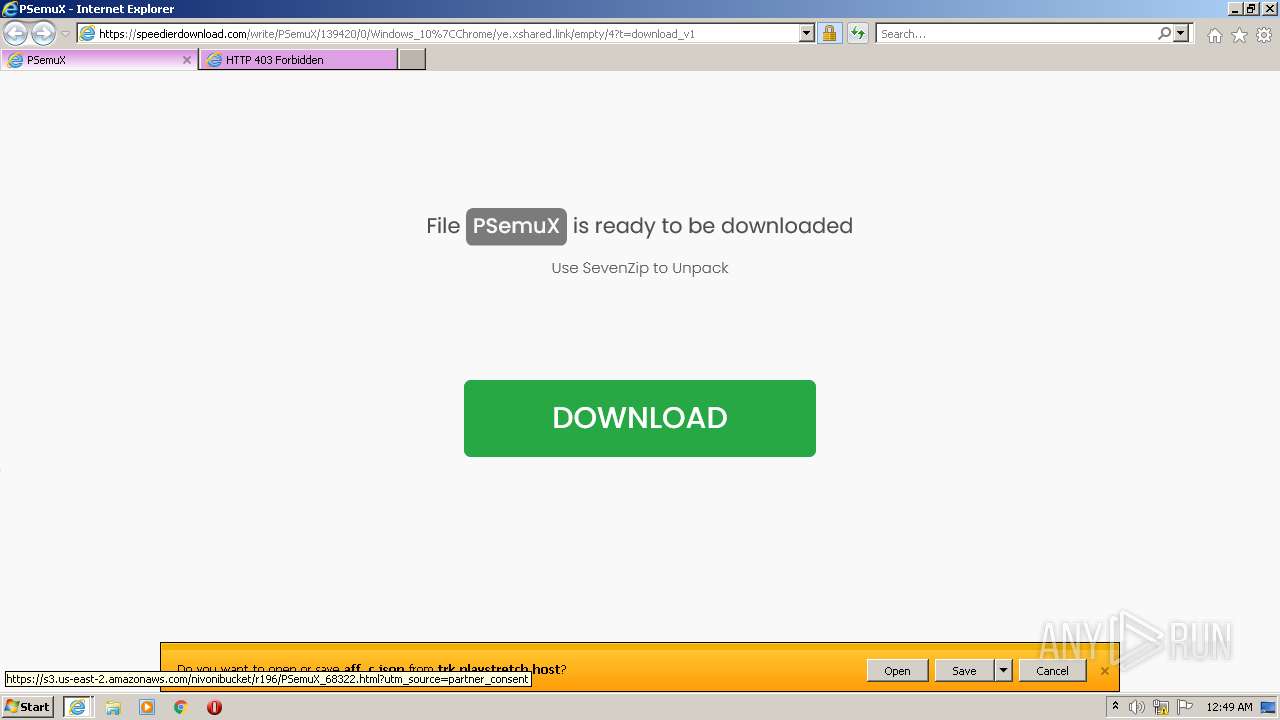1280x720 pixels.
Task: Refresh the page with the green arrows icon
Action: [x=858, y=34]
